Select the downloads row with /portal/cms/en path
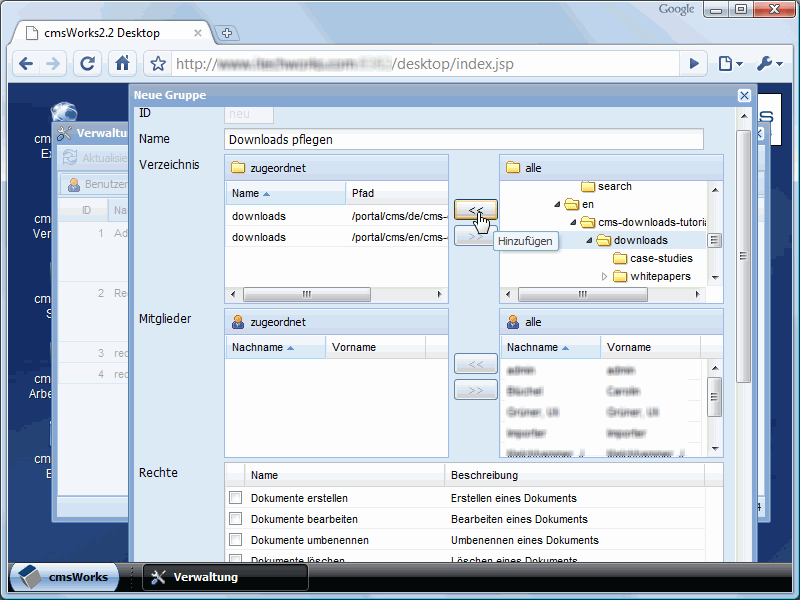 coord(337,237)
